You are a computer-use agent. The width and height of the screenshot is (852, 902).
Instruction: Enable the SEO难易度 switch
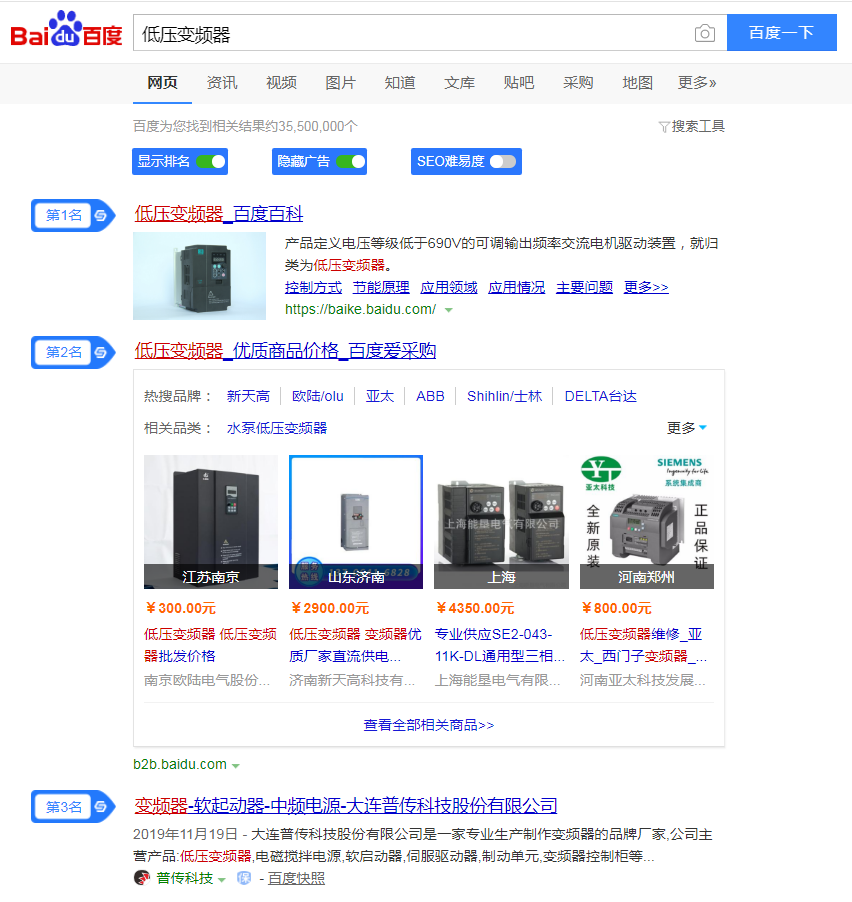pyautogui.click(x=503, y=162)
